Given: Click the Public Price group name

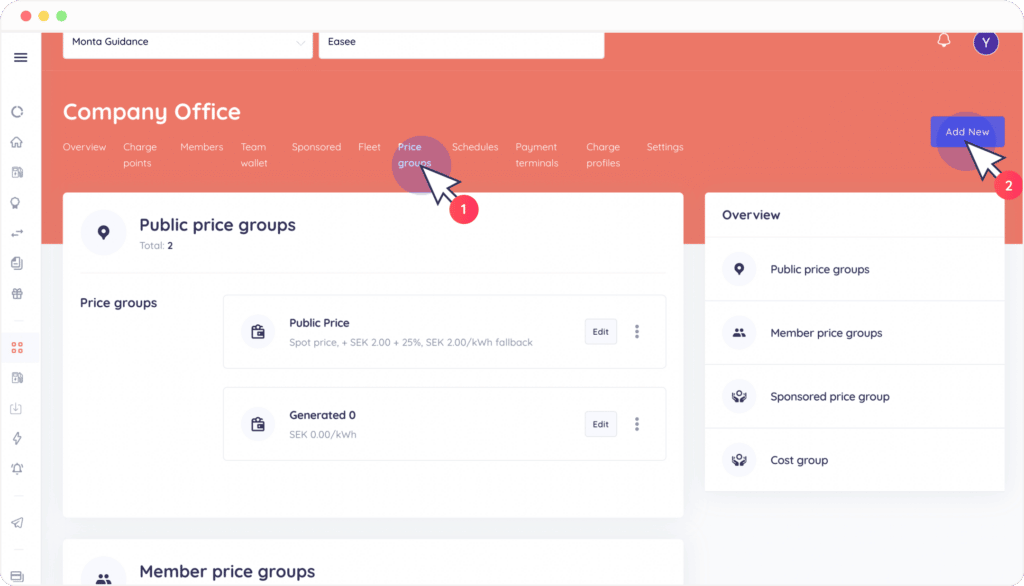Looking at the screenshot, I should click(x=319, y=323).
